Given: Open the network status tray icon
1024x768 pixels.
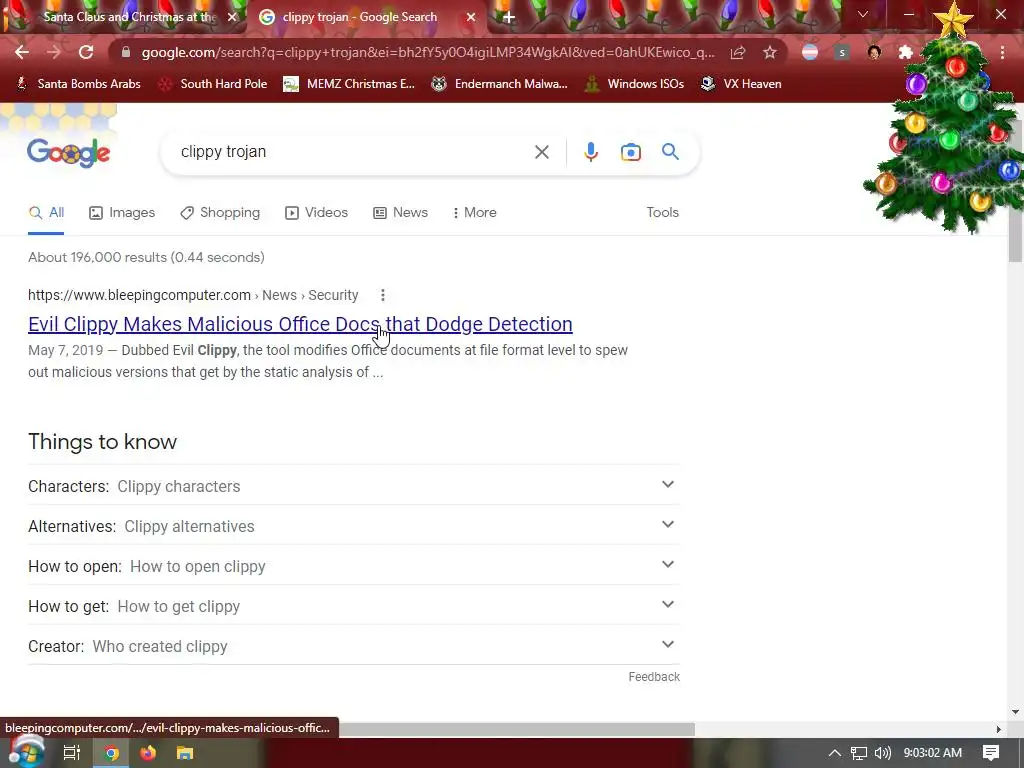Looking at the screenshot, I should point(859,753).
